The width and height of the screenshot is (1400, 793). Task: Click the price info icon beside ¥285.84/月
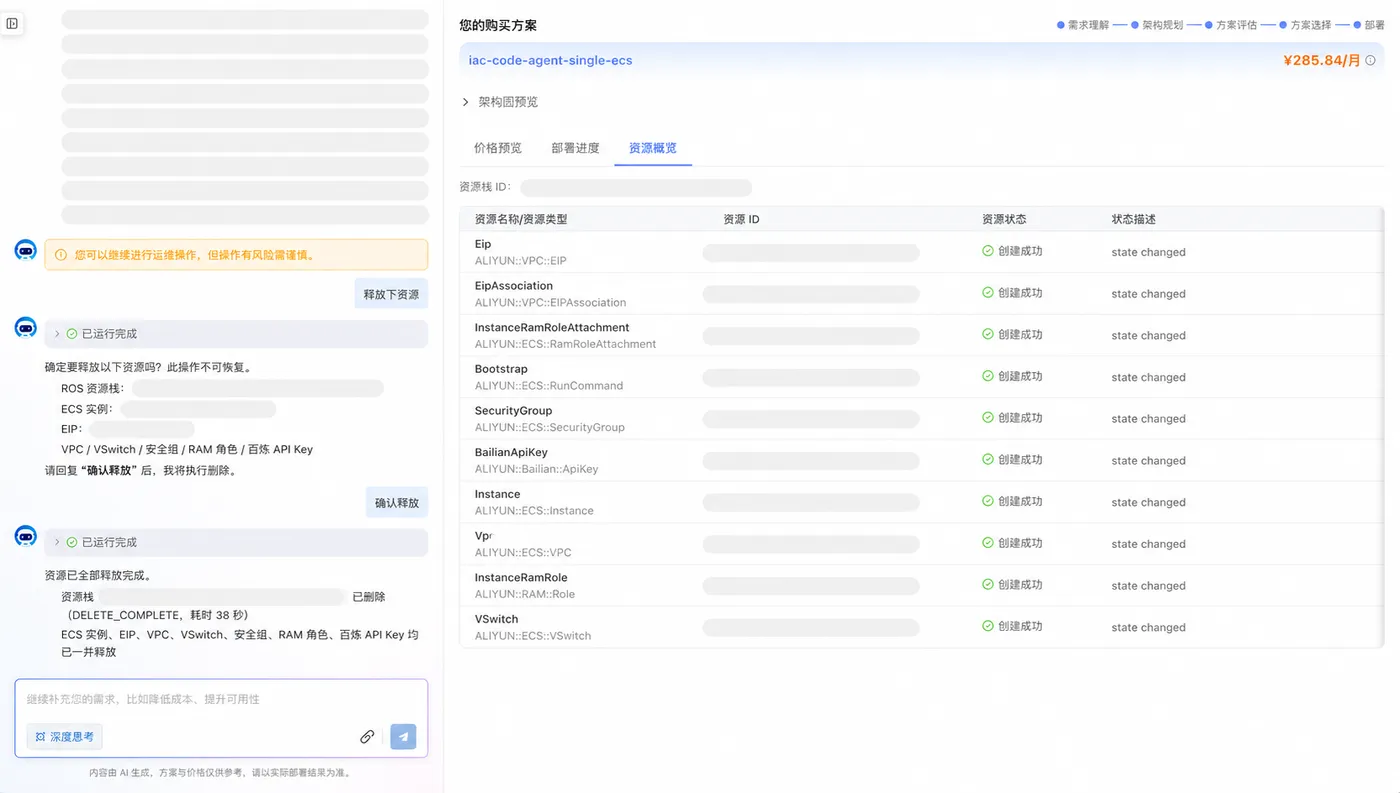(1370, 61)
